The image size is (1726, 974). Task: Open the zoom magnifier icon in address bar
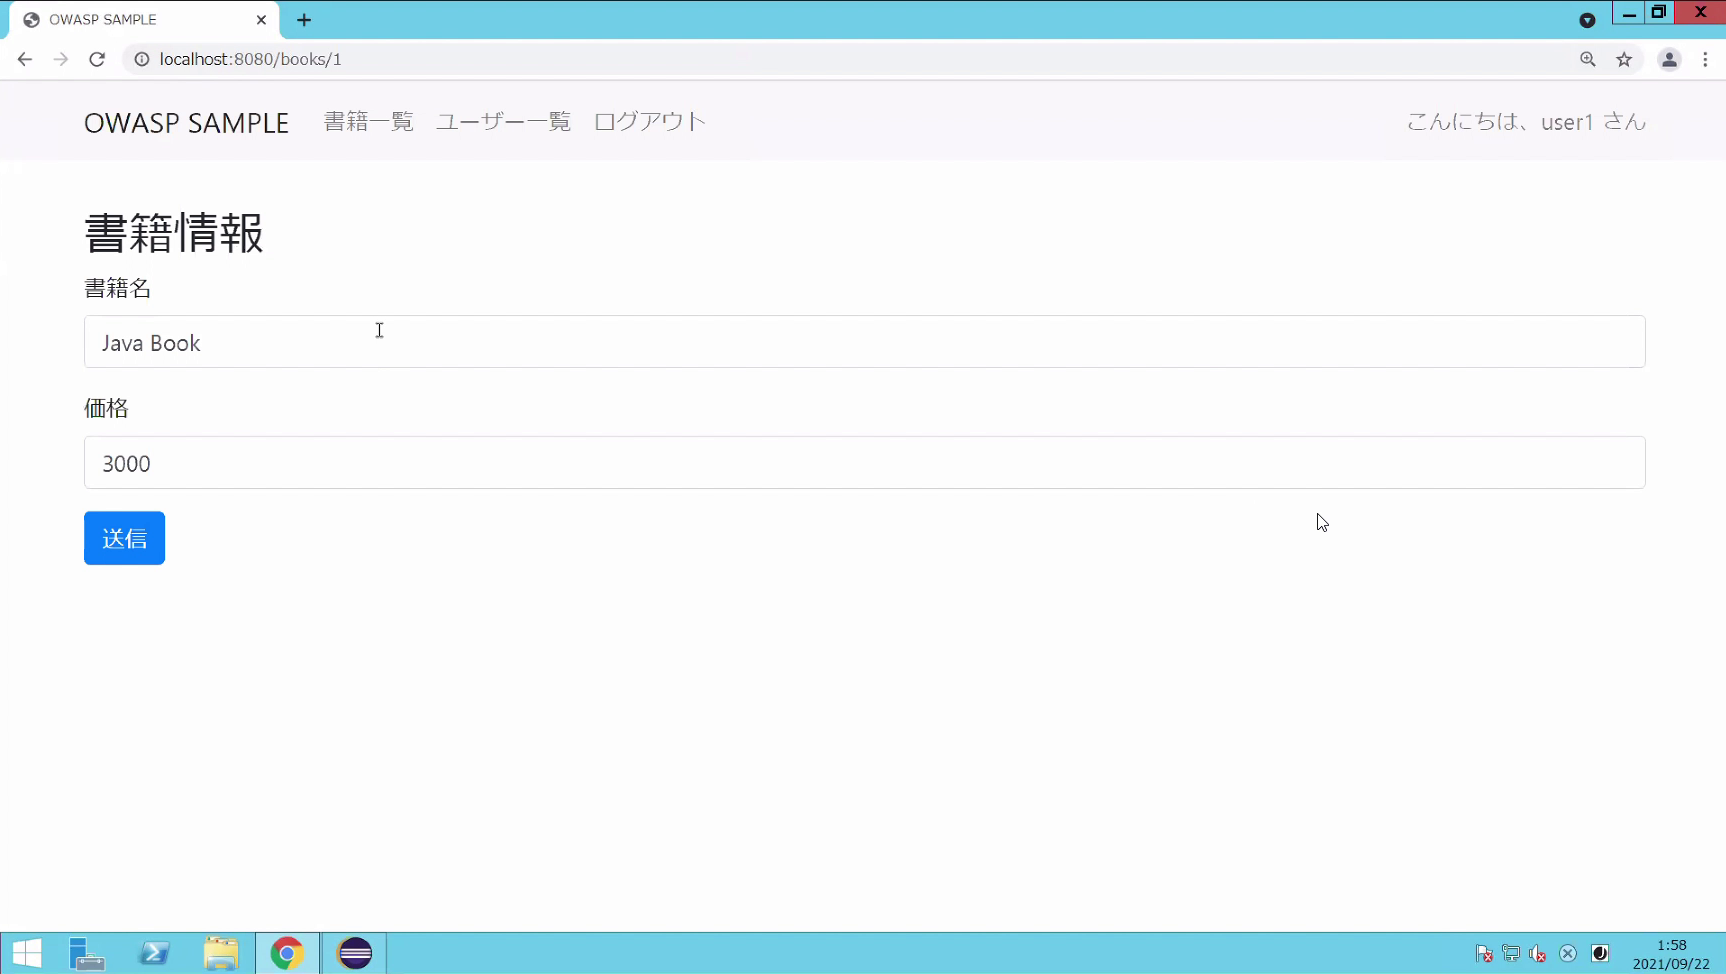tap(1588, 59)
